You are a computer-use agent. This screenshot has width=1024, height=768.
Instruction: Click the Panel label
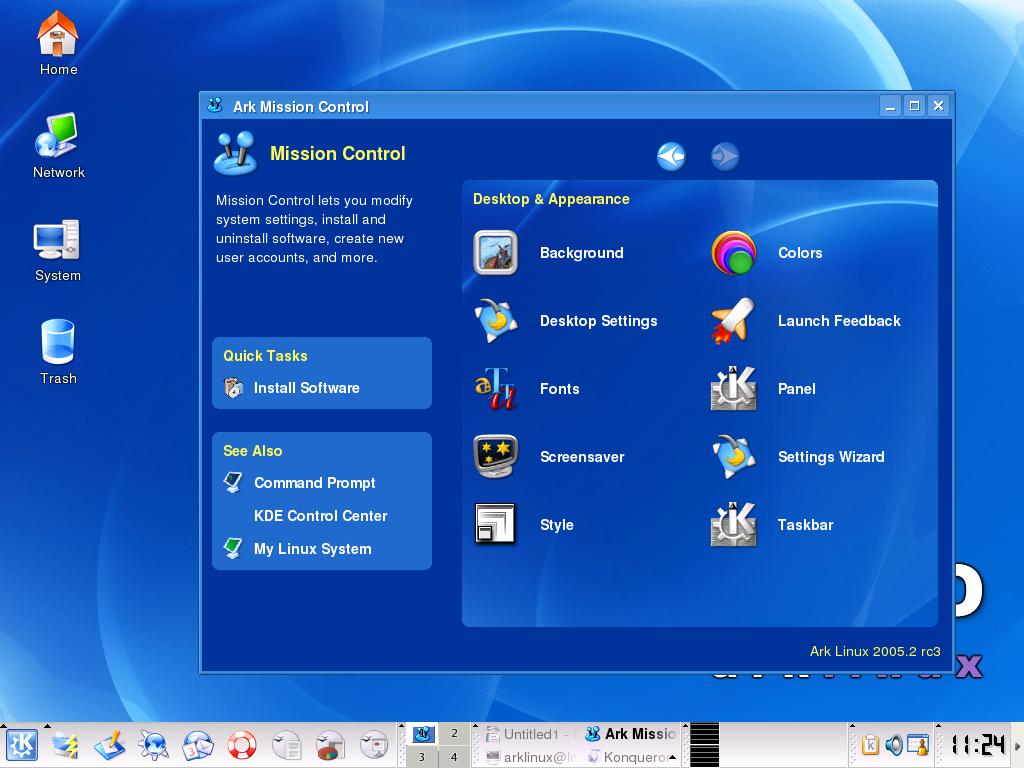pyautogui.click(x=796, y=389)
